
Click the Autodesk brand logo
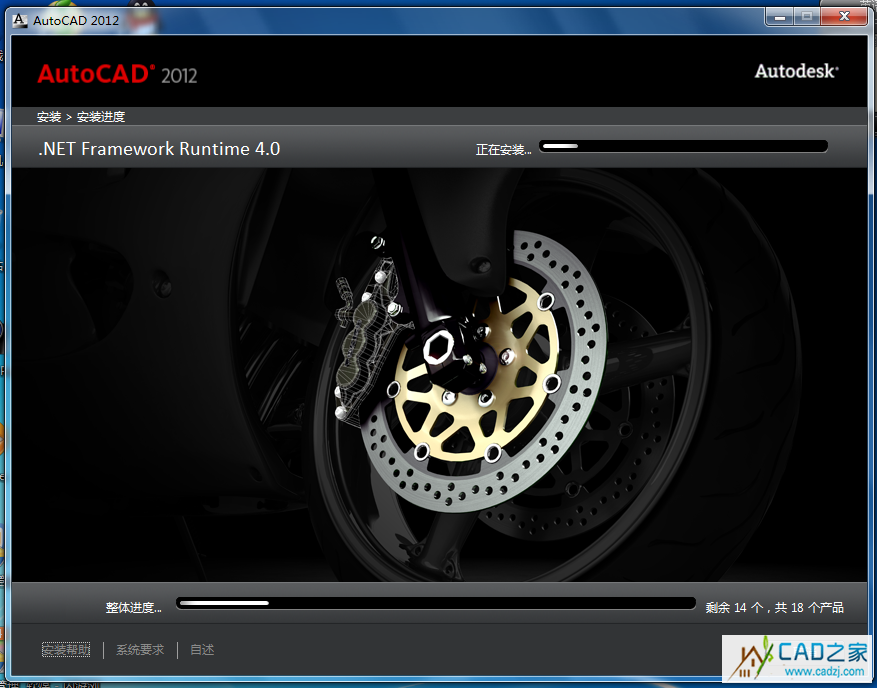(x=796, y=71)
